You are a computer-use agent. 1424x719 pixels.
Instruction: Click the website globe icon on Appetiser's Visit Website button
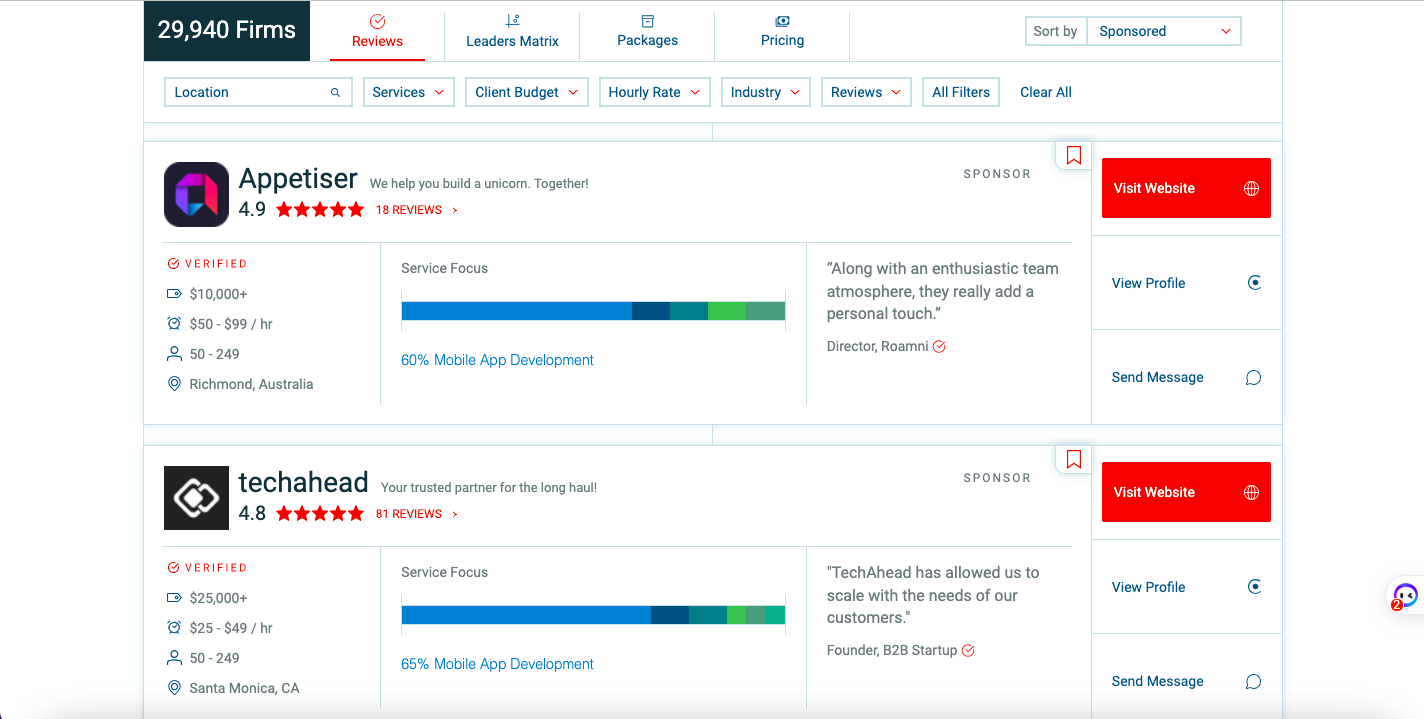[1251, 188]
